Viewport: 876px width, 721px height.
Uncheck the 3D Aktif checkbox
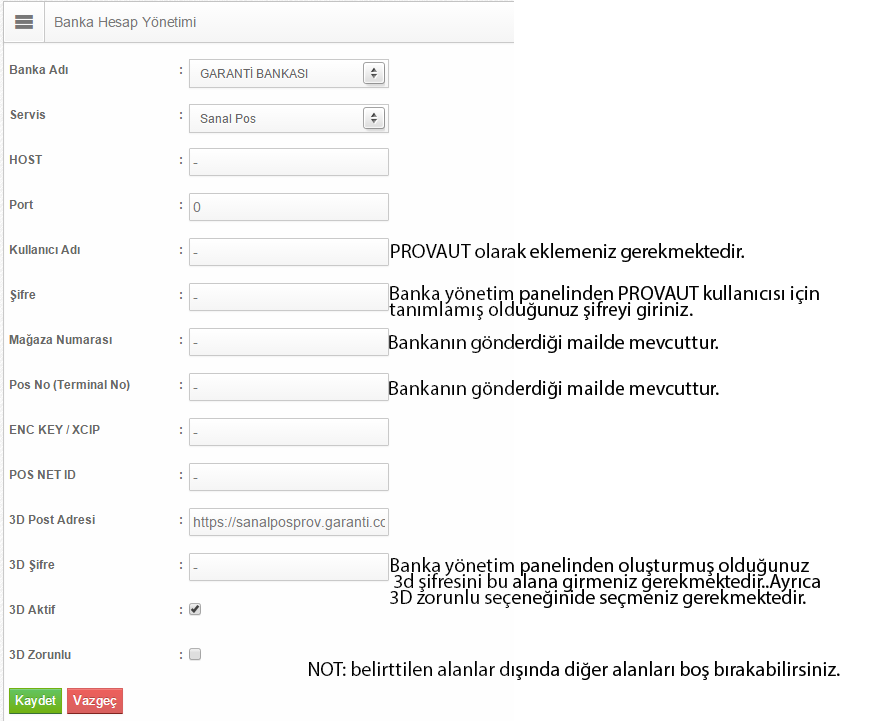tap(195, 609)
